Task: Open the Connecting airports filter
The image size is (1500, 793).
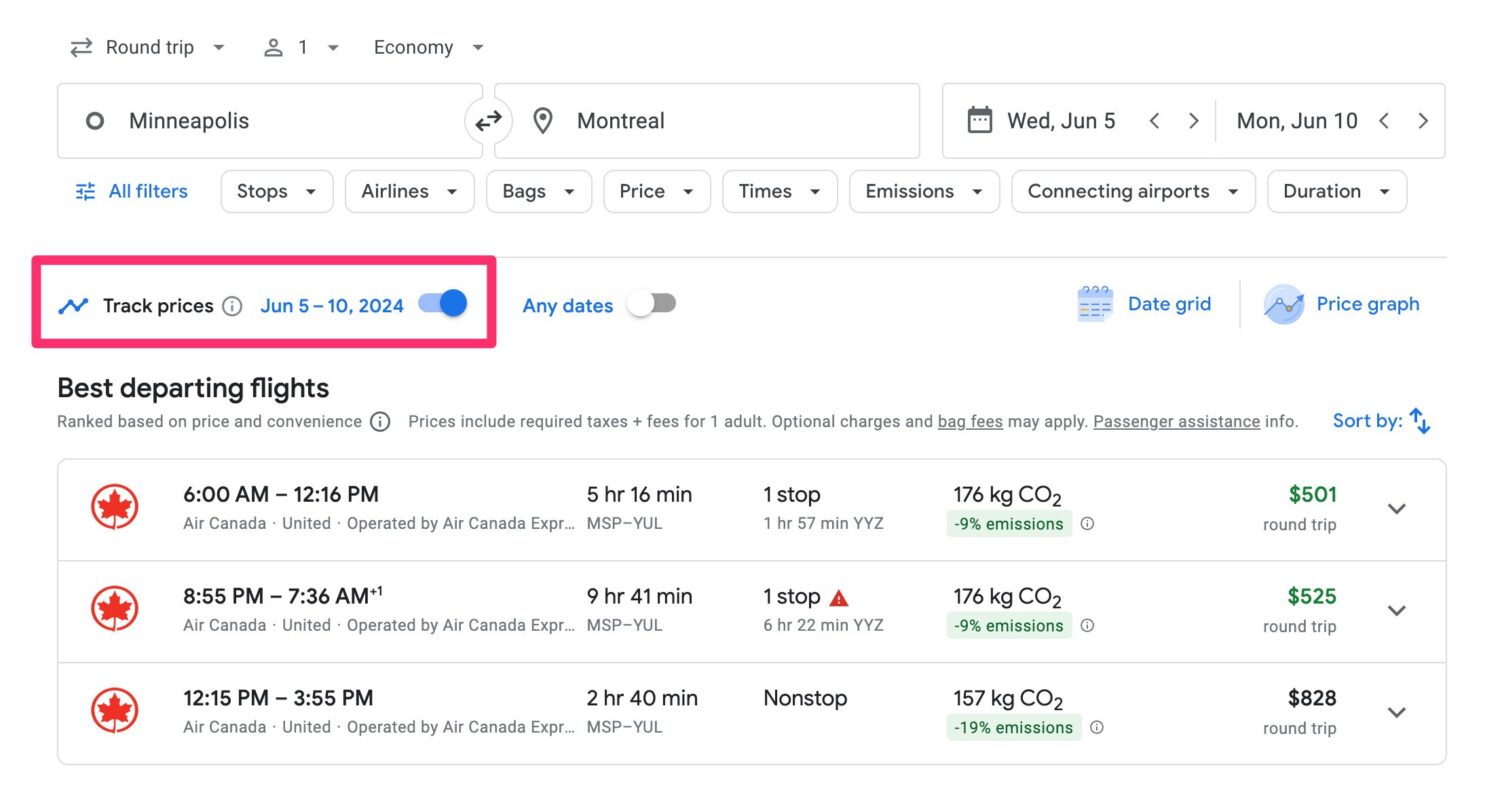Action: click(x=1132, y=191)
